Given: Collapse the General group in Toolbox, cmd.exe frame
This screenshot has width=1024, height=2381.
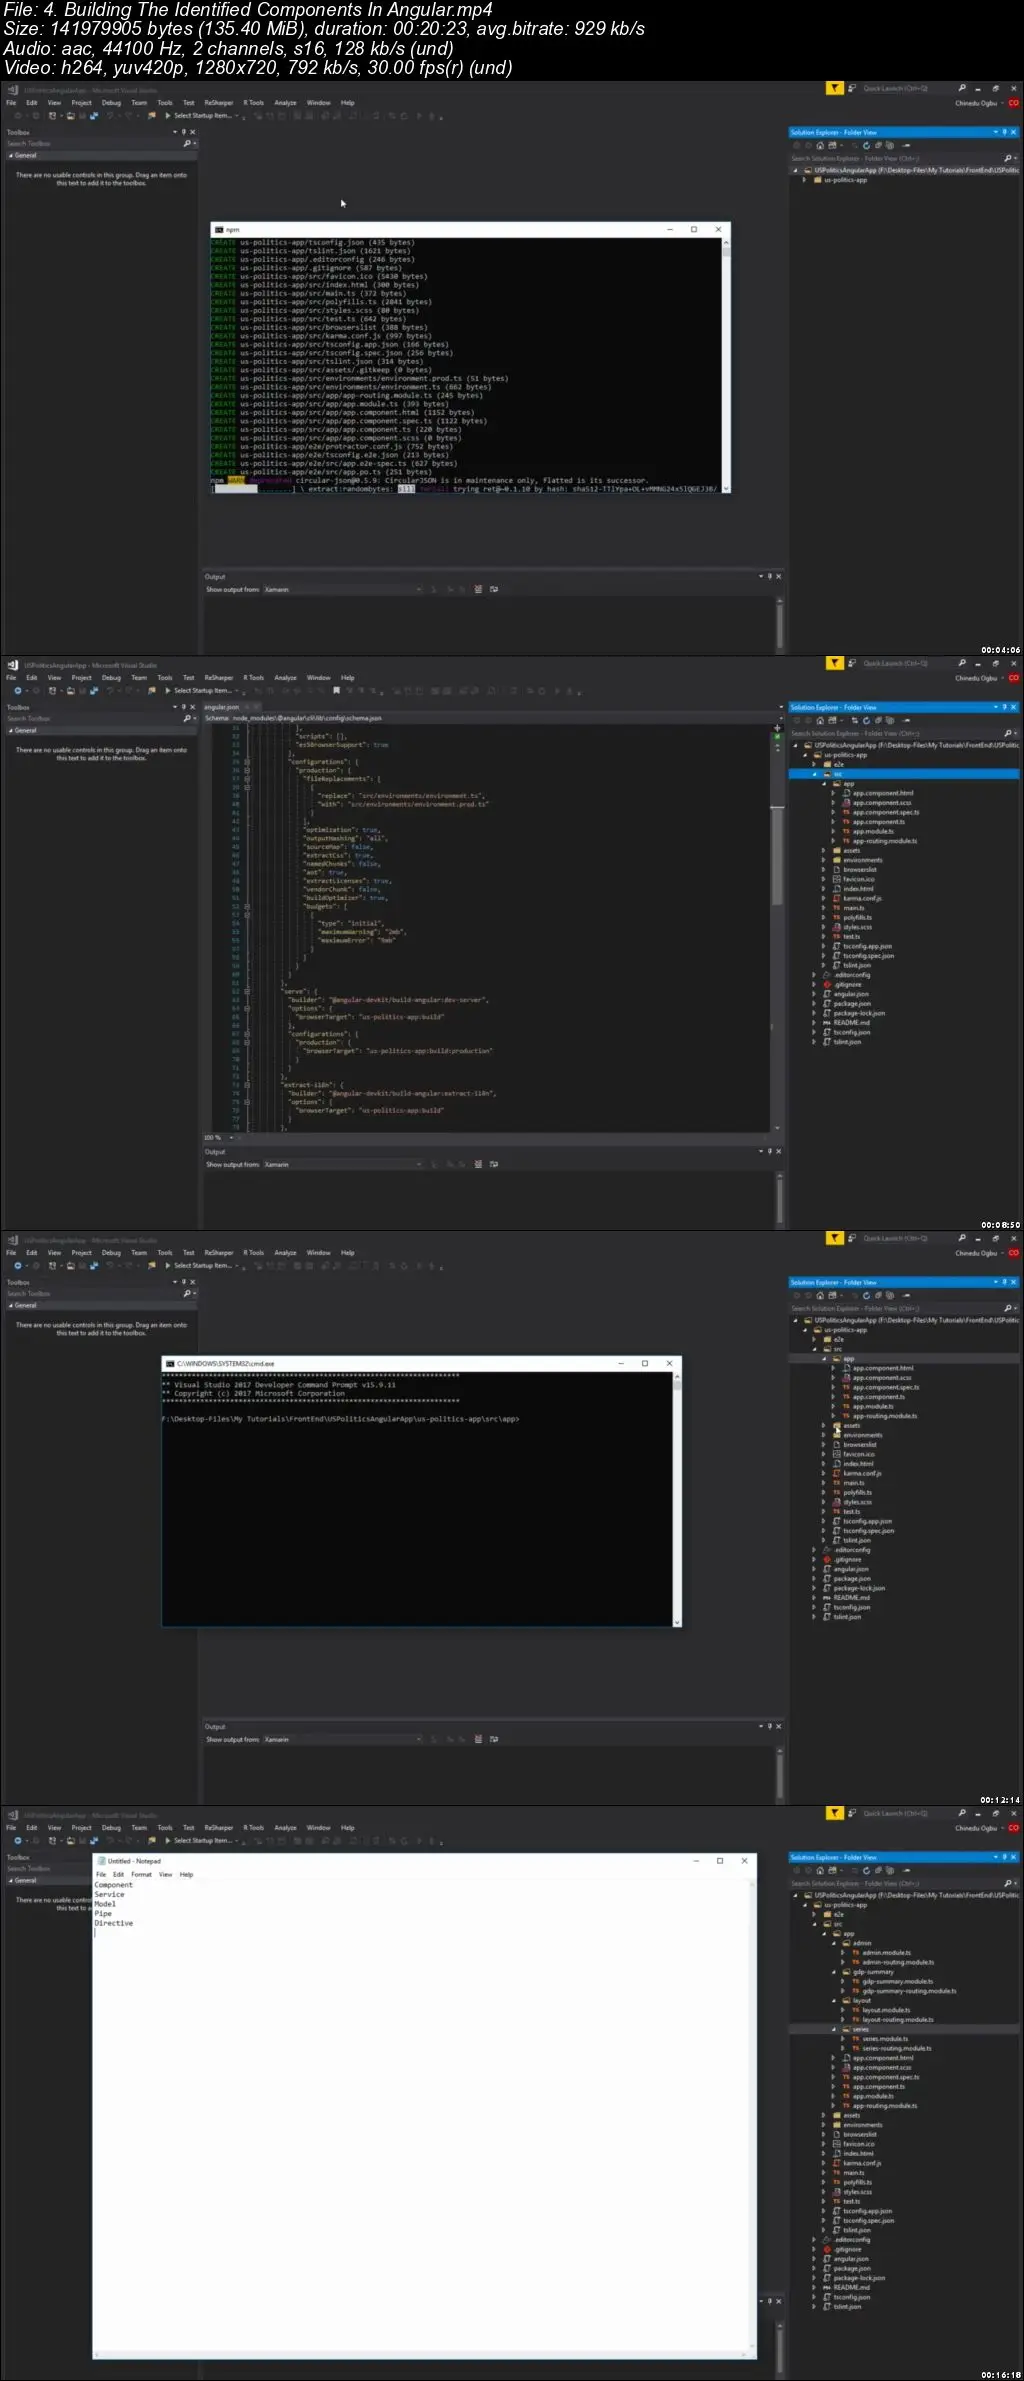Looking at the screenshot, I should (x=11, y=1305).
